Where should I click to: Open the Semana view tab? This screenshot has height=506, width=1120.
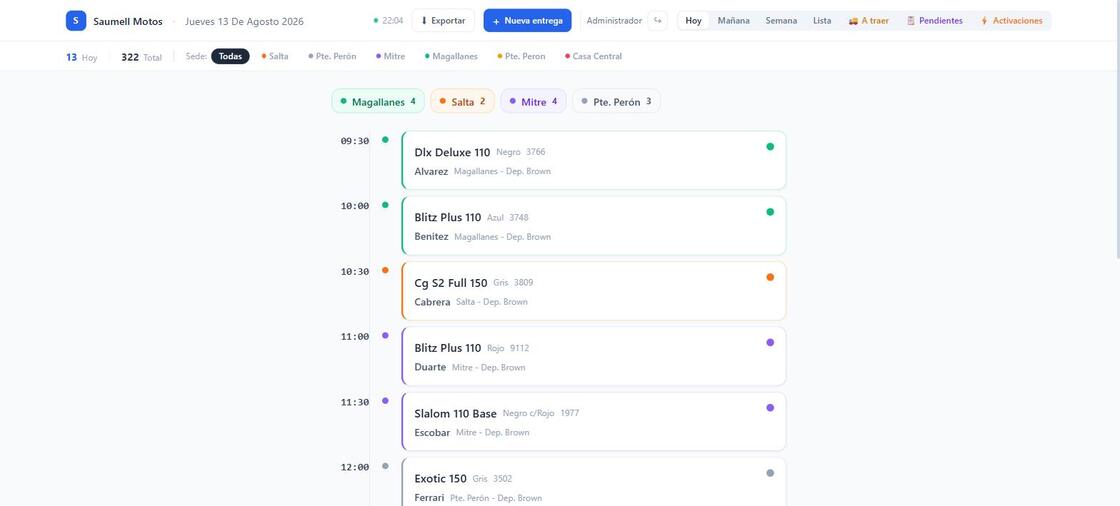(781, 21)
